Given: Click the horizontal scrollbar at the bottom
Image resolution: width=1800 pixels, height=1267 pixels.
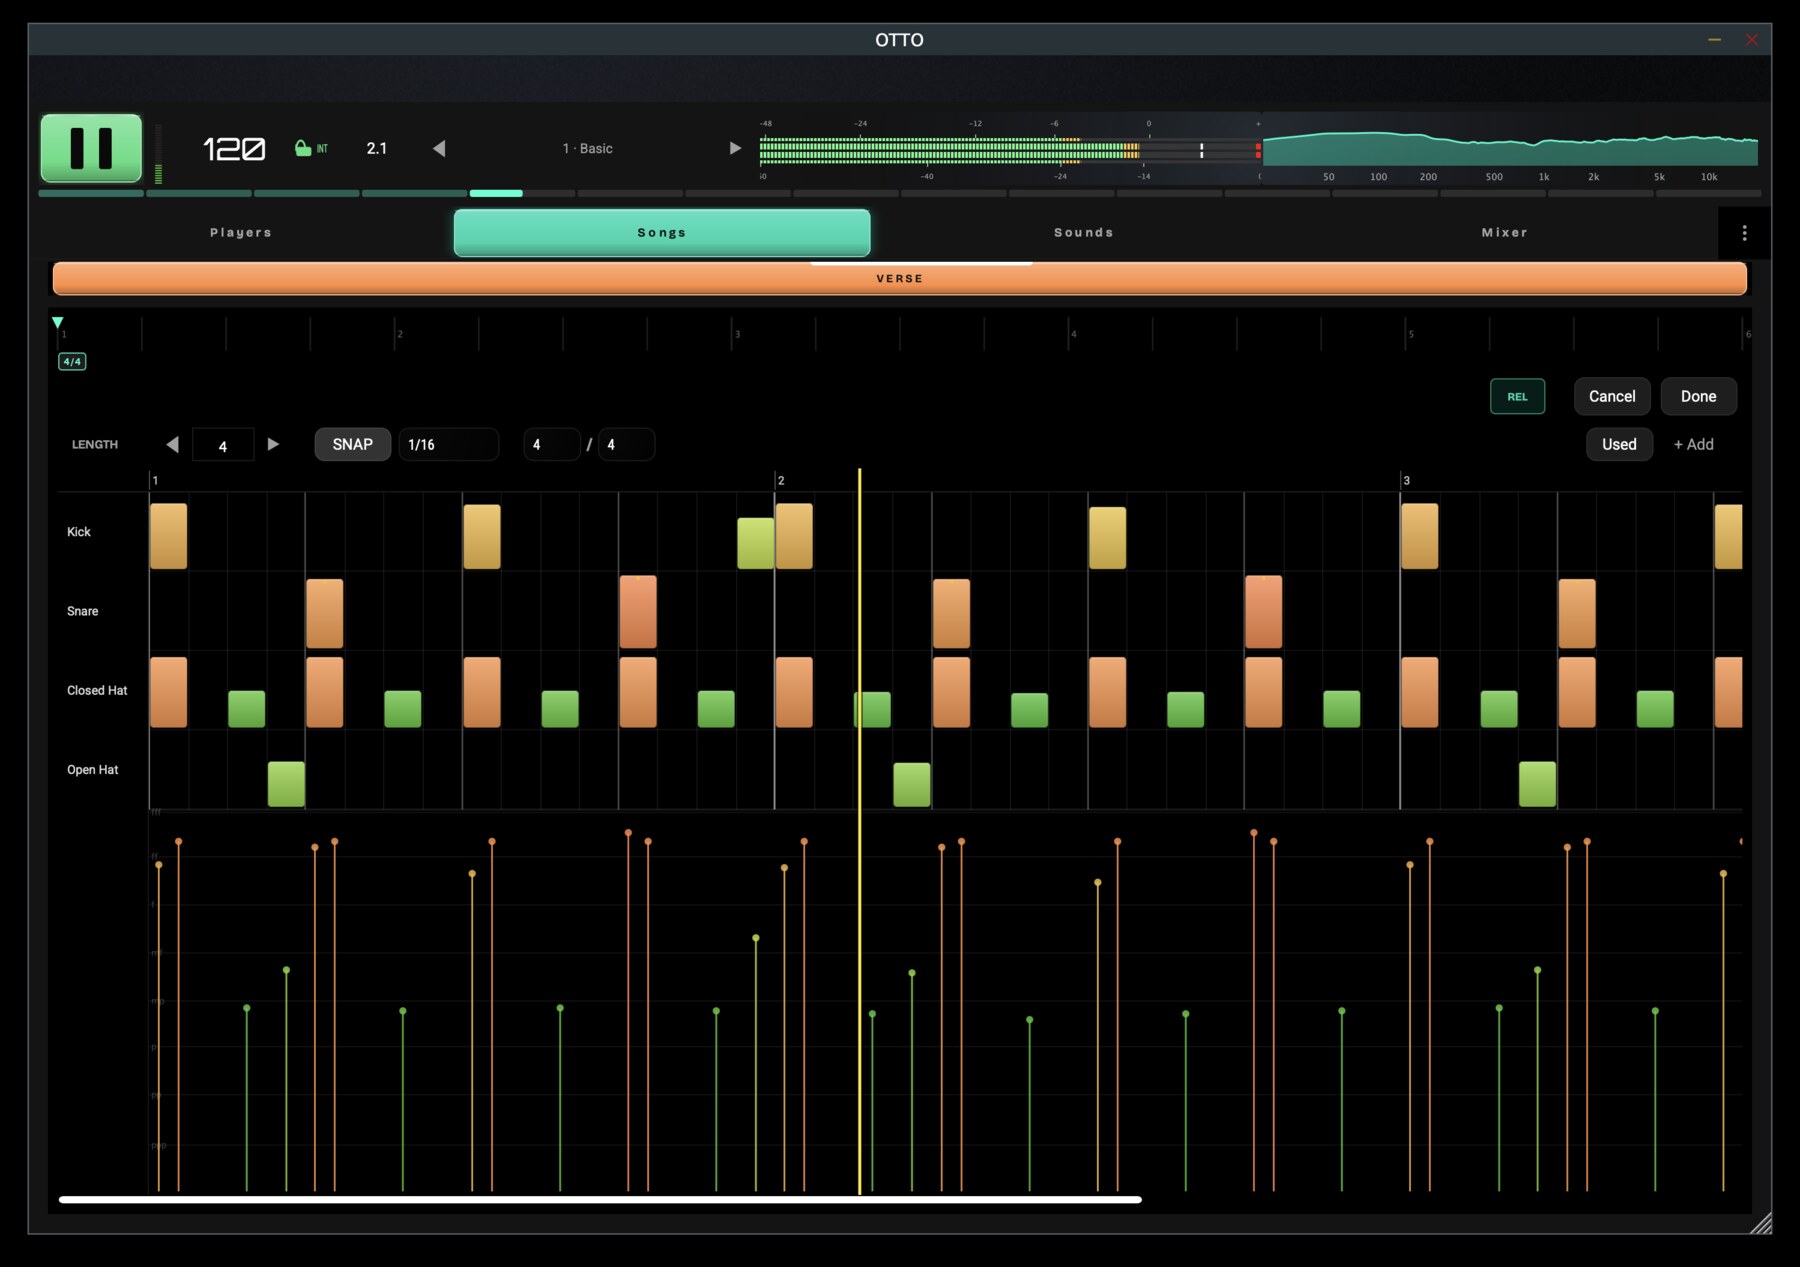Looking at the screenshot, I should [600, 1199].
